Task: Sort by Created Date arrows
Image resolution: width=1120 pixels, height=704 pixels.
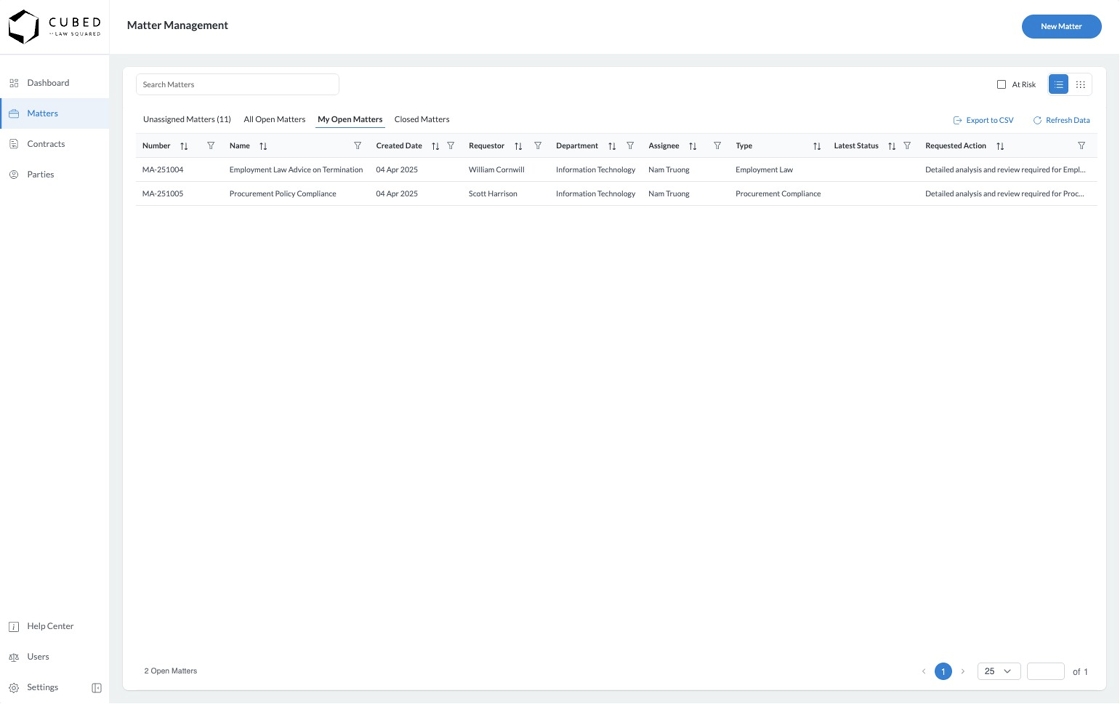Action: coord(435,146)
